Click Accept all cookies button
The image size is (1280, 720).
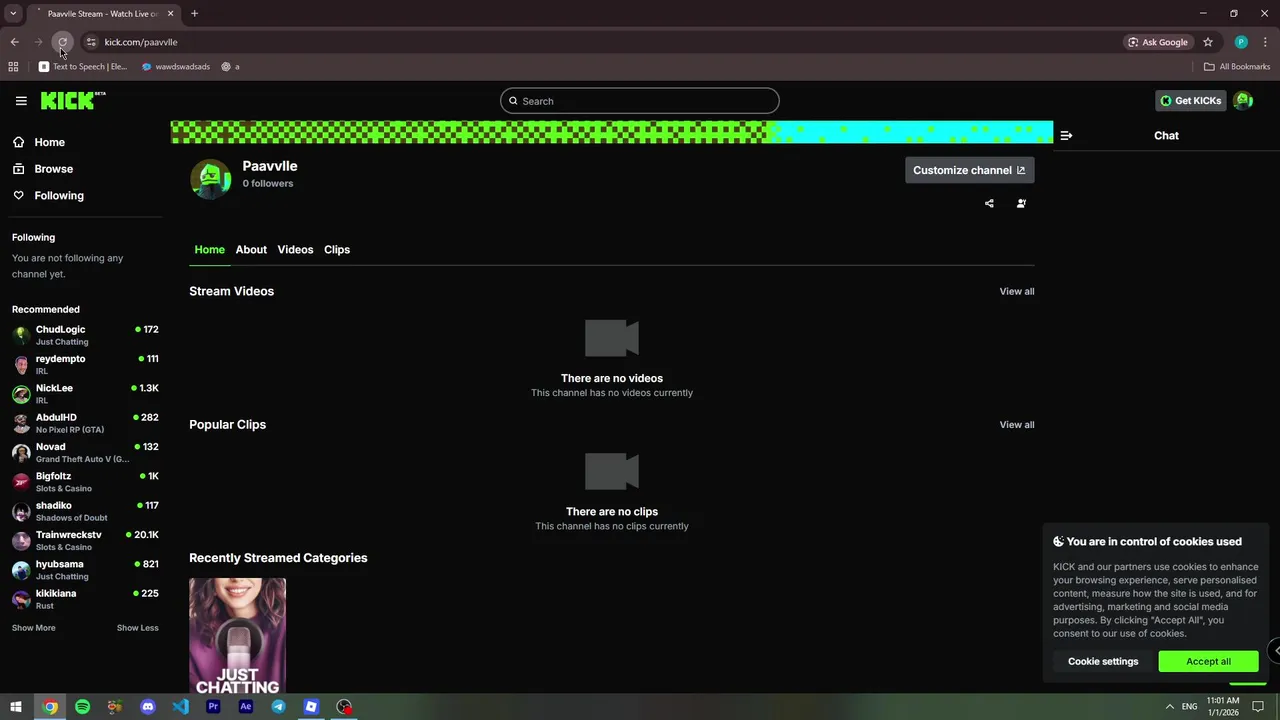[x=1208, y=661]
